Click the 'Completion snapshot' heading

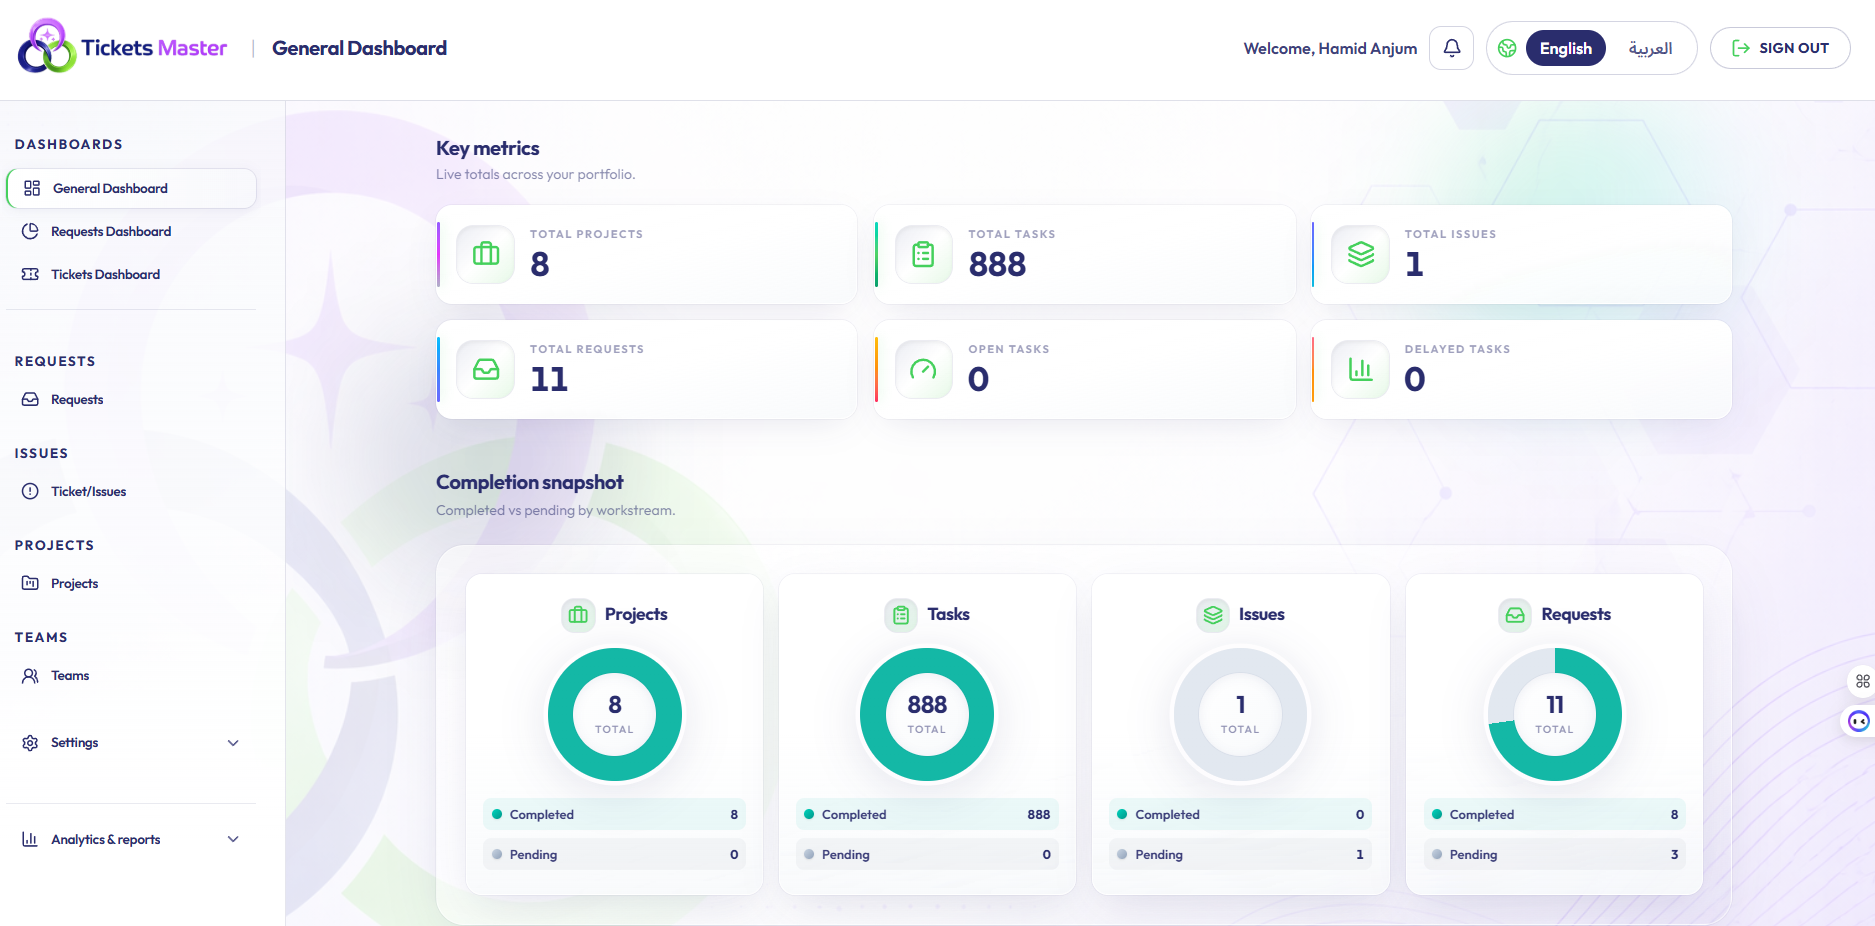coord(530,482)
